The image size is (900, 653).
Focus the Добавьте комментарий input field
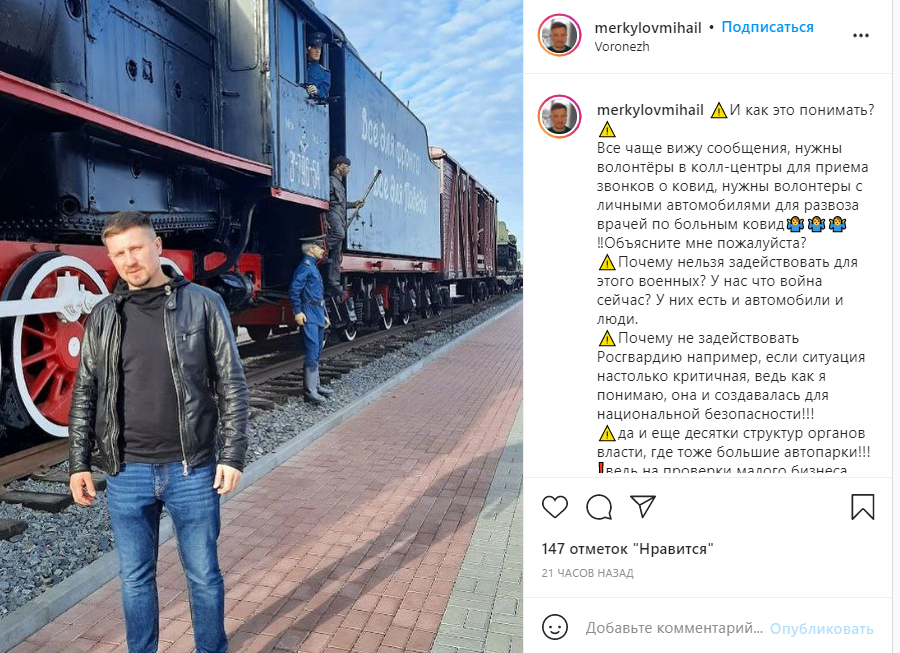(674, 628)
